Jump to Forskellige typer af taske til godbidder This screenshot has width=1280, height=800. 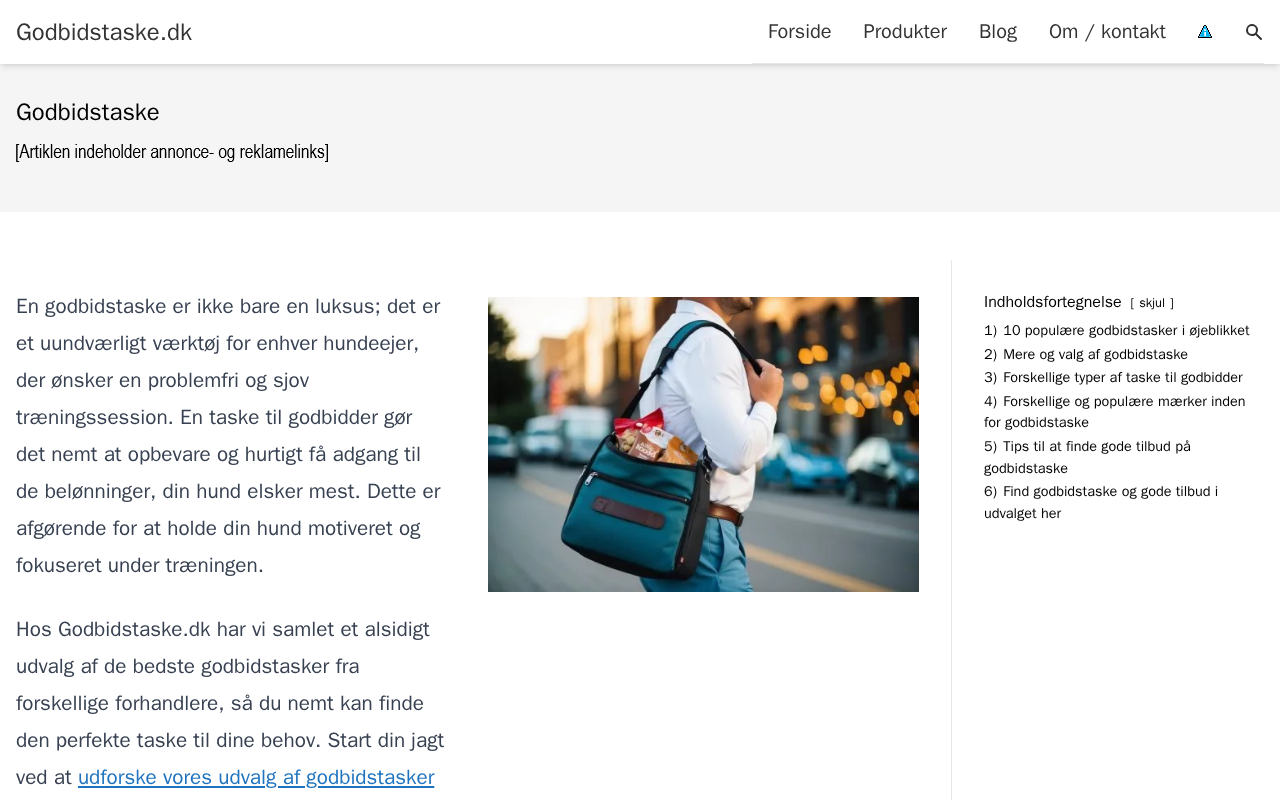tap(1113, 377)
